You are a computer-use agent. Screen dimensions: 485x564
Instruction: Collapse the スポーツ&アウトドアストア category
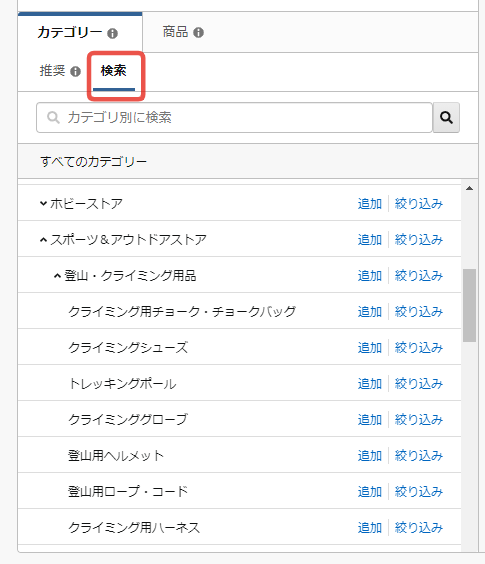coord(43,240)
